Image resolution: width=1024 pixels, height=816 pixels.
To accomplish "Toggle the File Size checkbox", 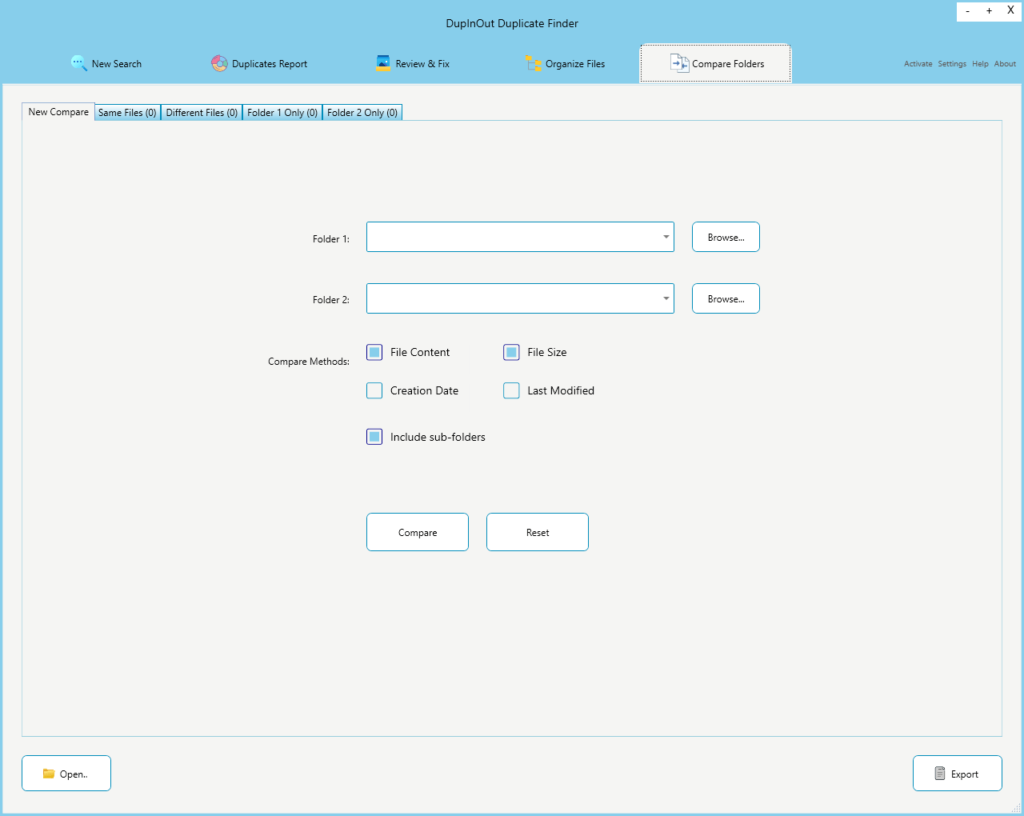I will click(x=511, y=353).
